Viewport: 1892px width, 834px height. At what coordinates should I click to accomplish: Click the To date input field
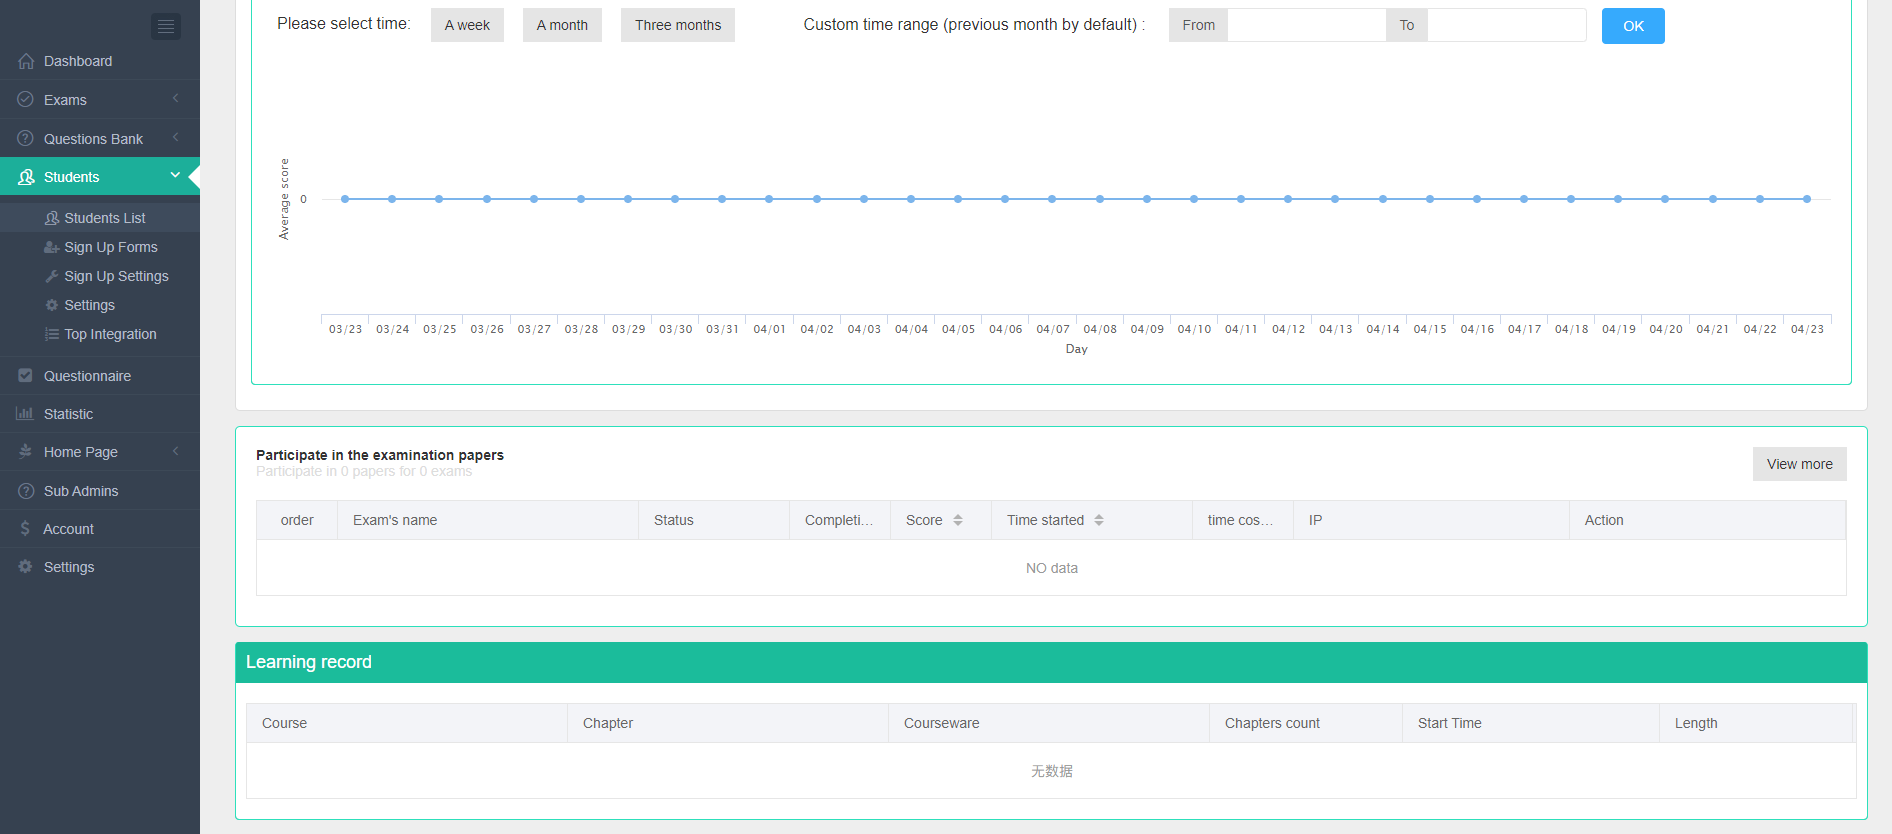point(1507,25)
